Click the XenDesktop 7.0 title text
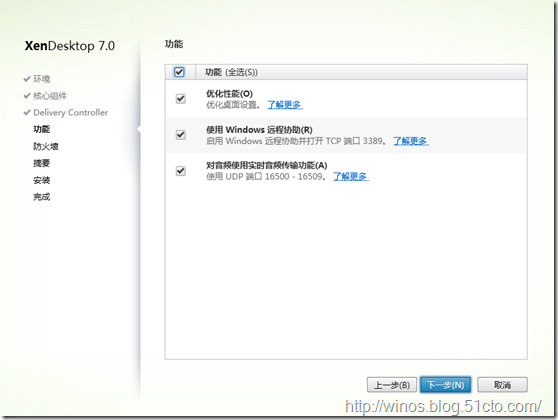 pos(70,46)
